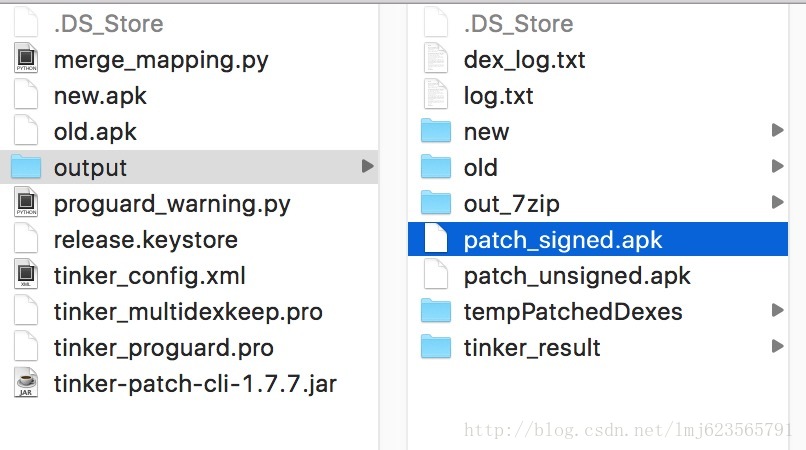Screen dimensions: 806x450
Task: Click the dex_log.txt text document icon
Action: [x=435, y=60]
